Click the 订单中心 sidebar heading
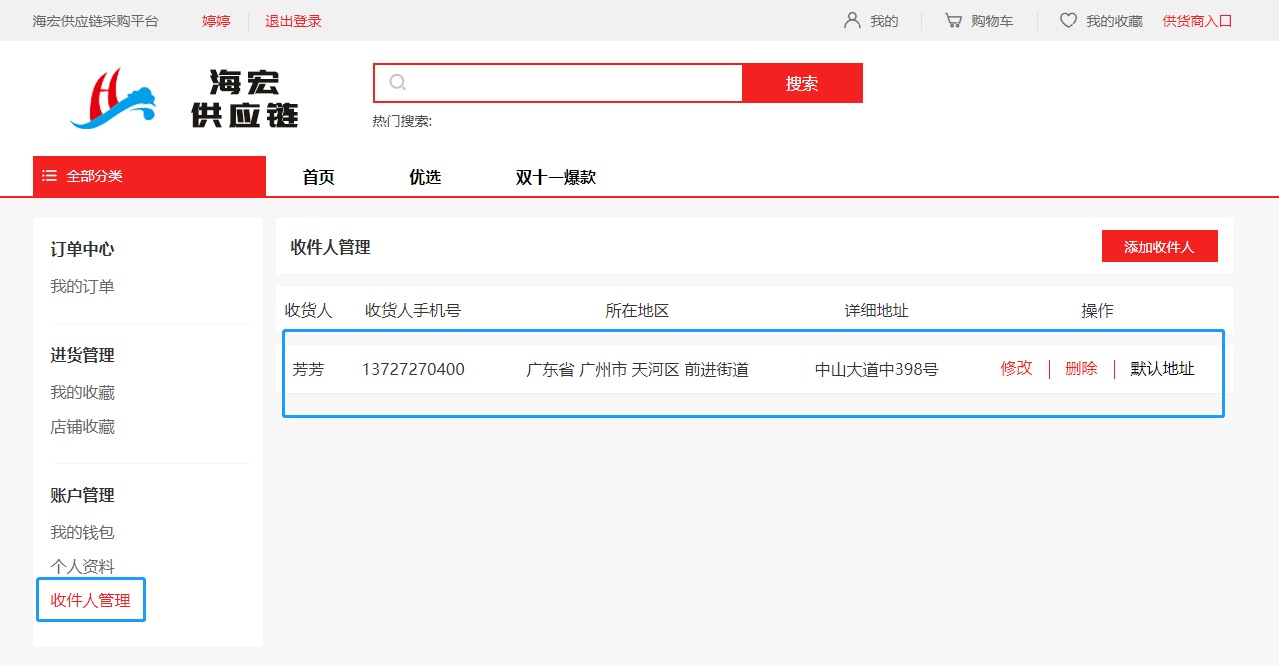Viewport: 1279px width, 666px height. click(82, 249)
